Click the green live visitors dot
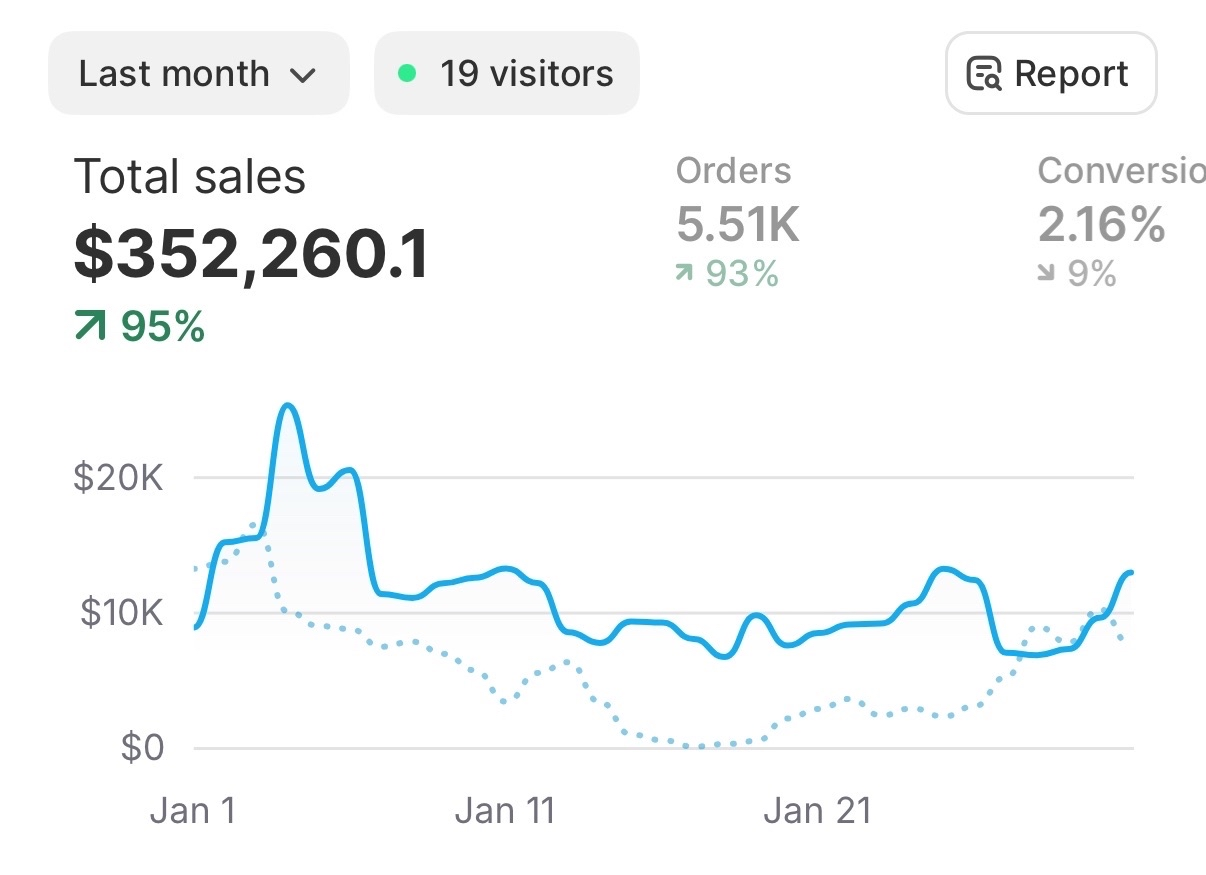Screen dimensions: 1206x875 [407, 73]
